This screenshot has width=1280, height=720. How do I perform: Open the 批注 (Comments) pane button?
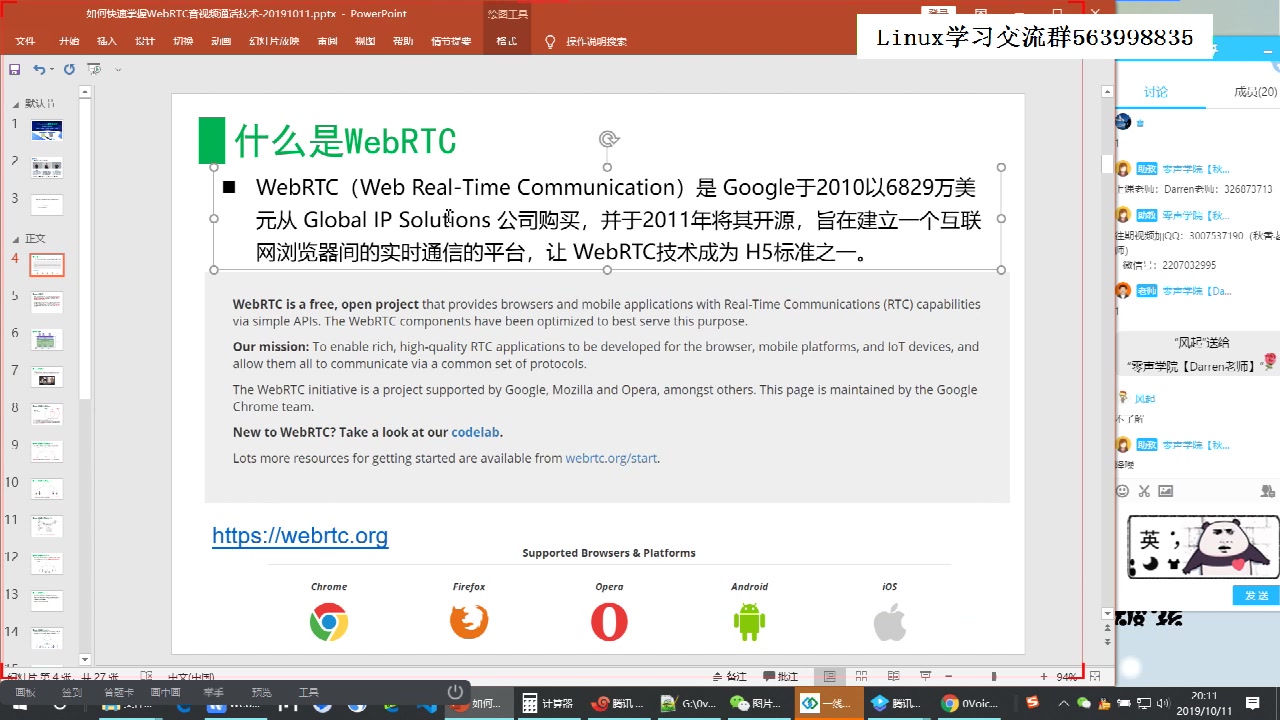(781, 677)
